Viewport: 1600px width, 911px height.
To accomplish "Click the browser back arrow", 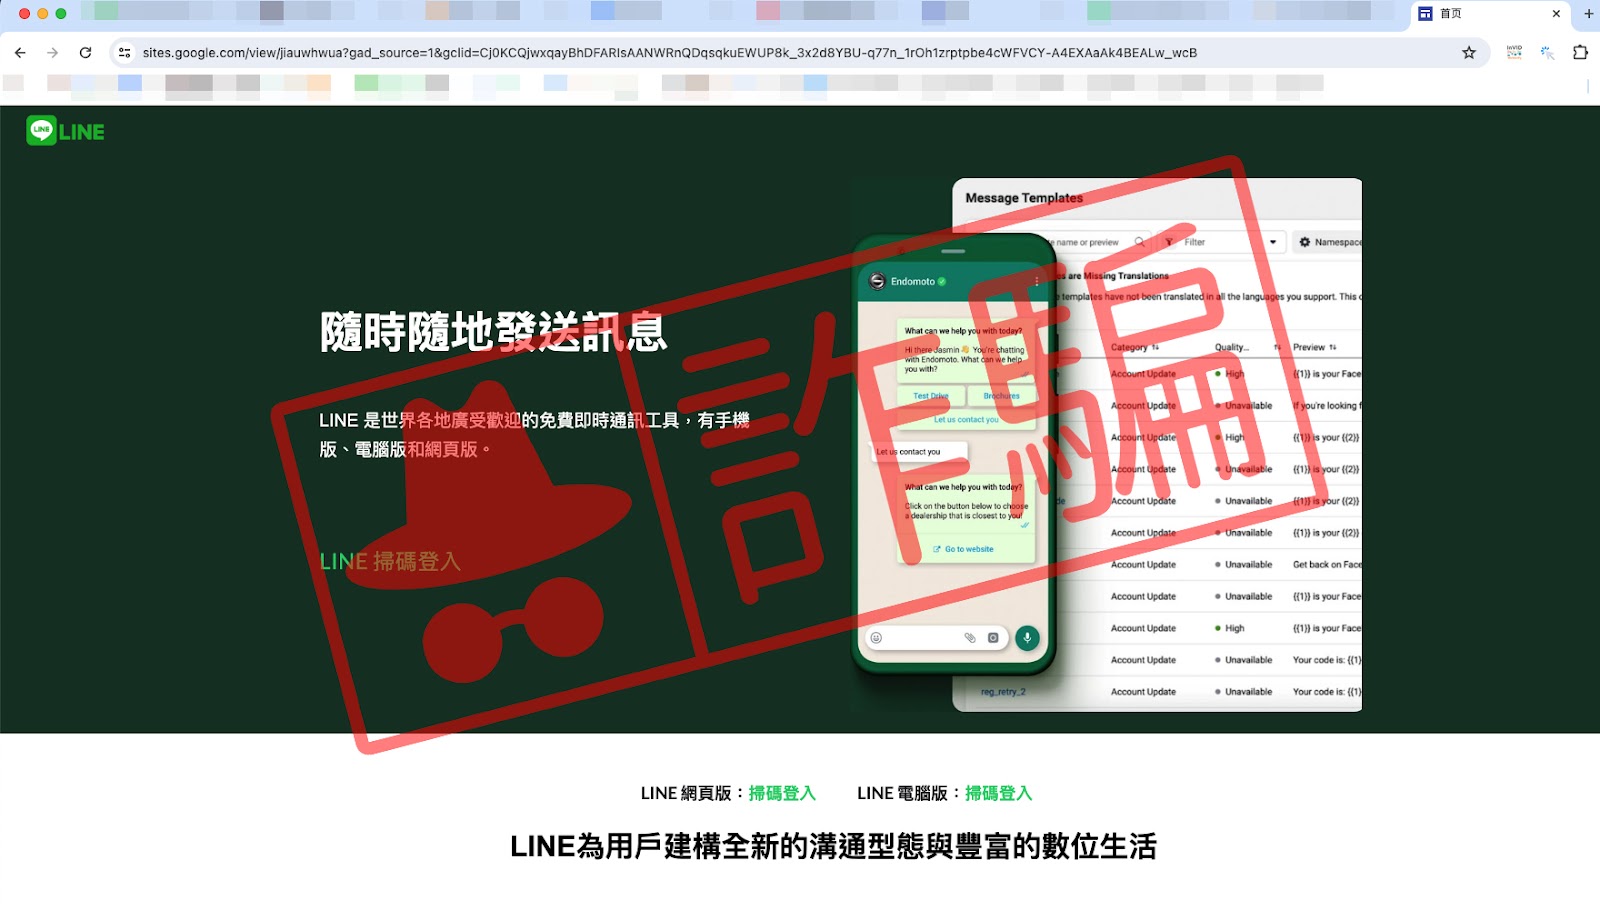I will pyautogui.click(x=20, y=53).
